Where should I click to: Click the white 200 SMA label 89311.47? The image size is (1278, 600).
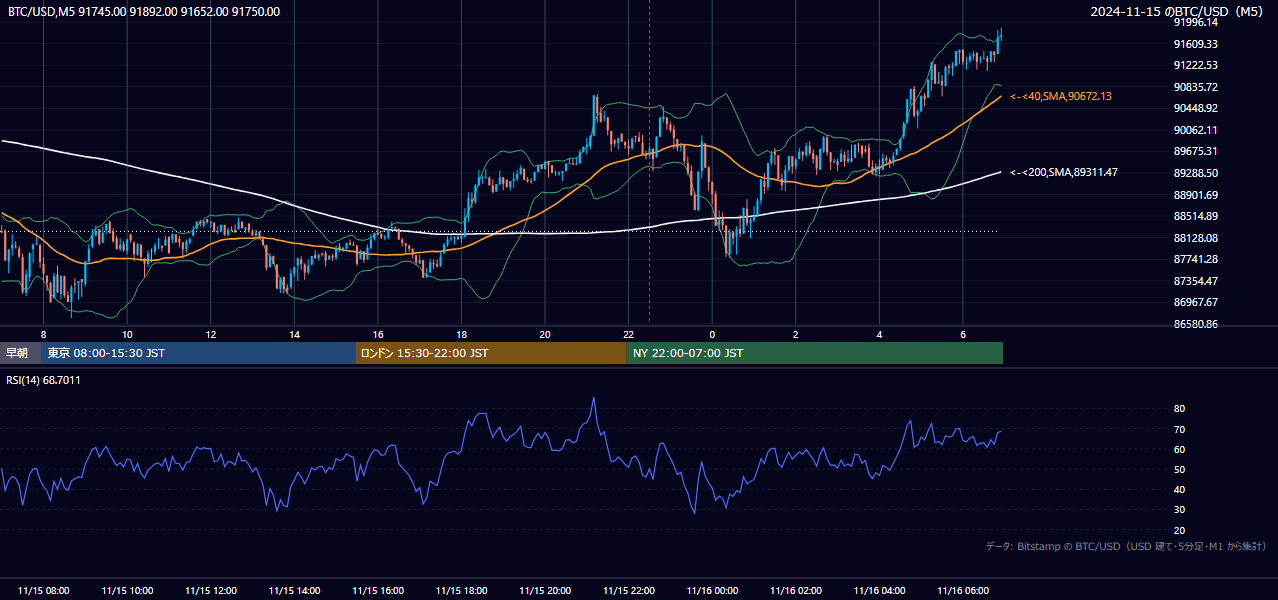[x=1064, y=172]
